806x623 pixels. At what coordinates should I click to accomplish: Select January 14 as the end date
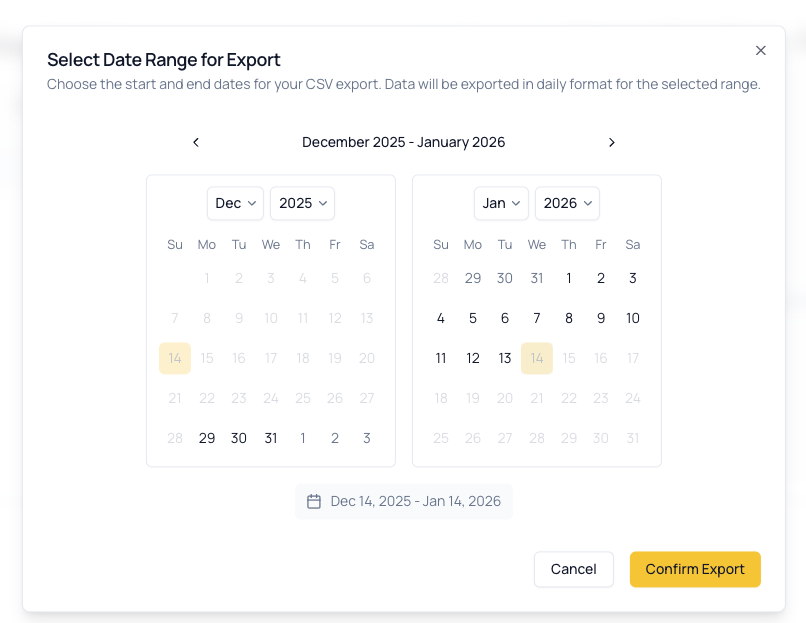(537, 358)
